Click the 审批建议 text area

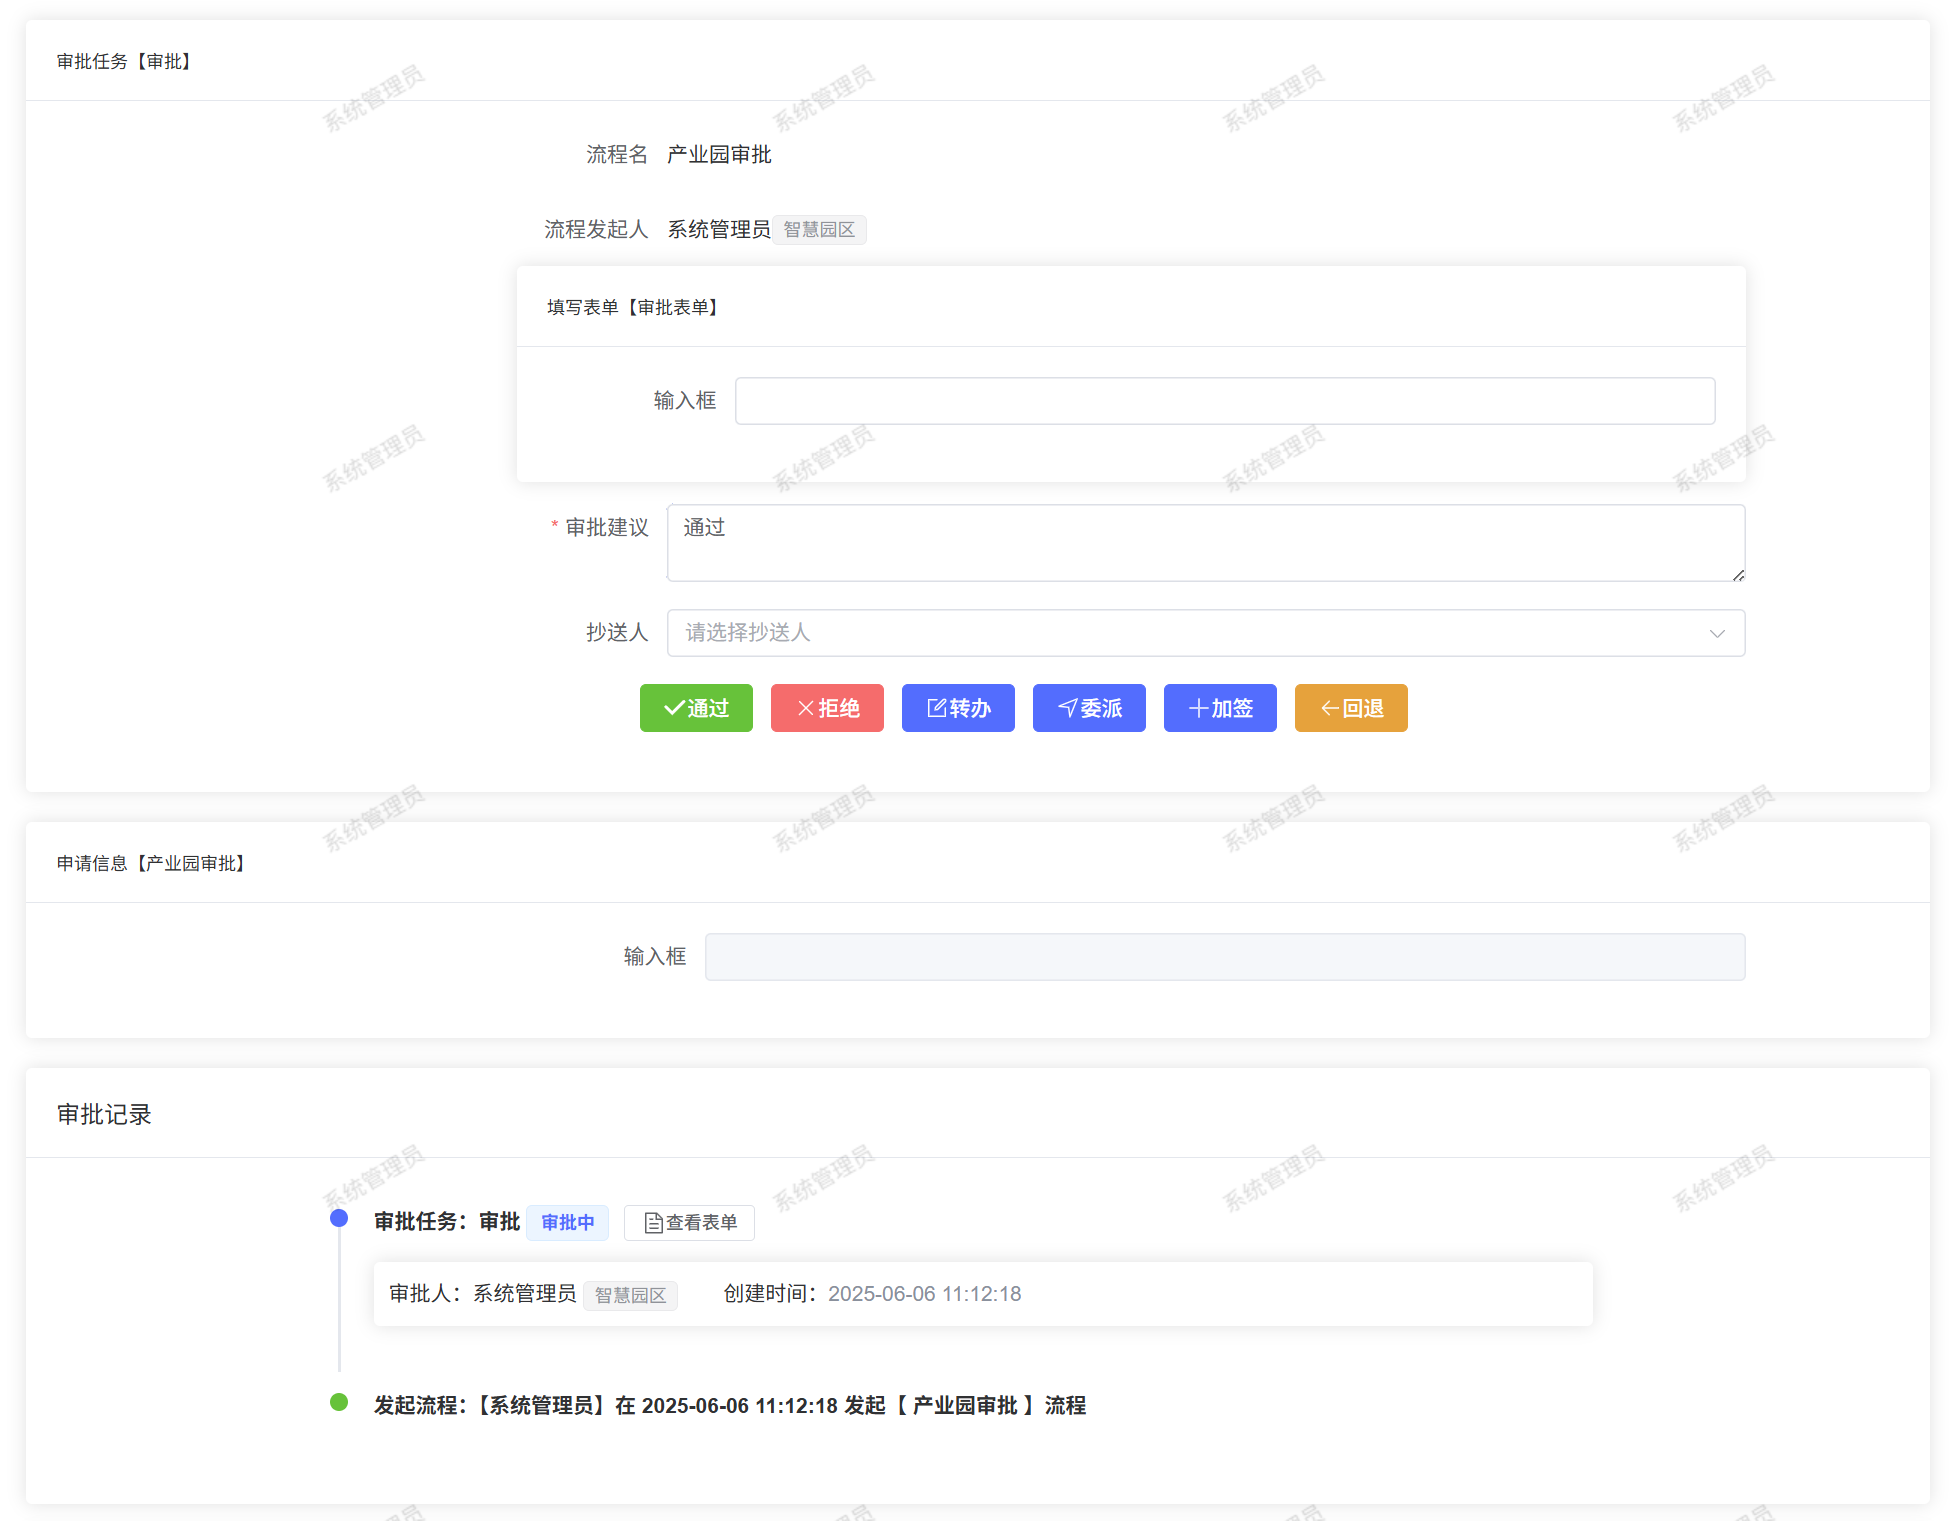pyautogui.click(x=1200, y=543)
